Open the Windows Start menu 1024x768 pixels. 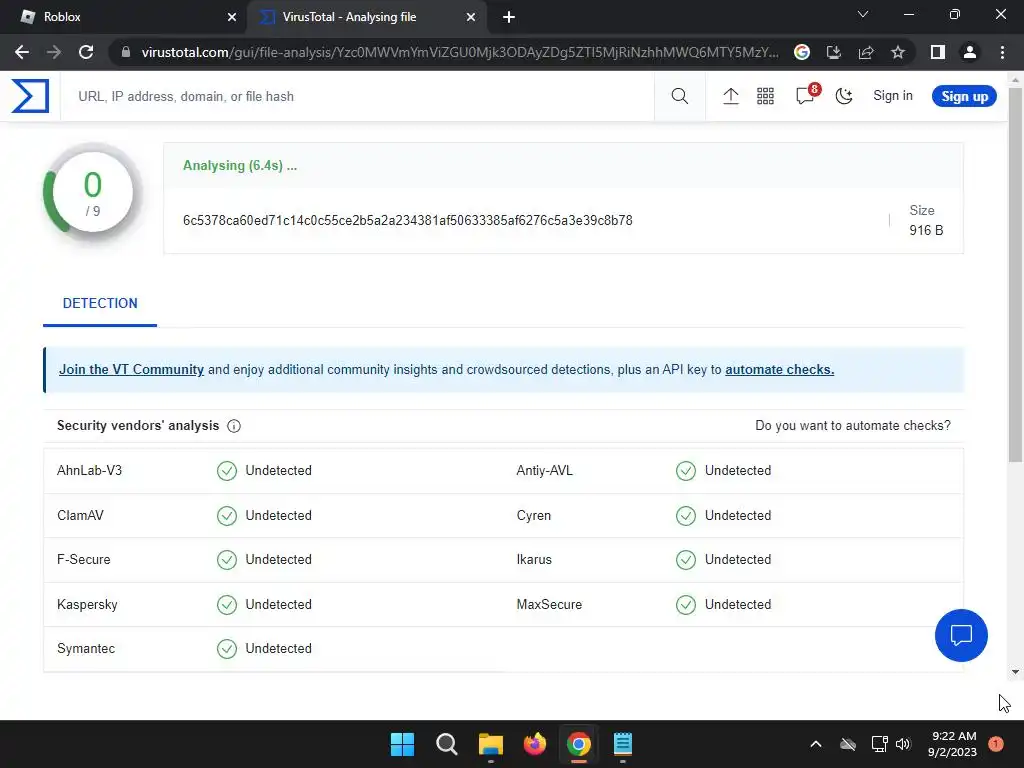pyautogui.click(x=402, y=744)
